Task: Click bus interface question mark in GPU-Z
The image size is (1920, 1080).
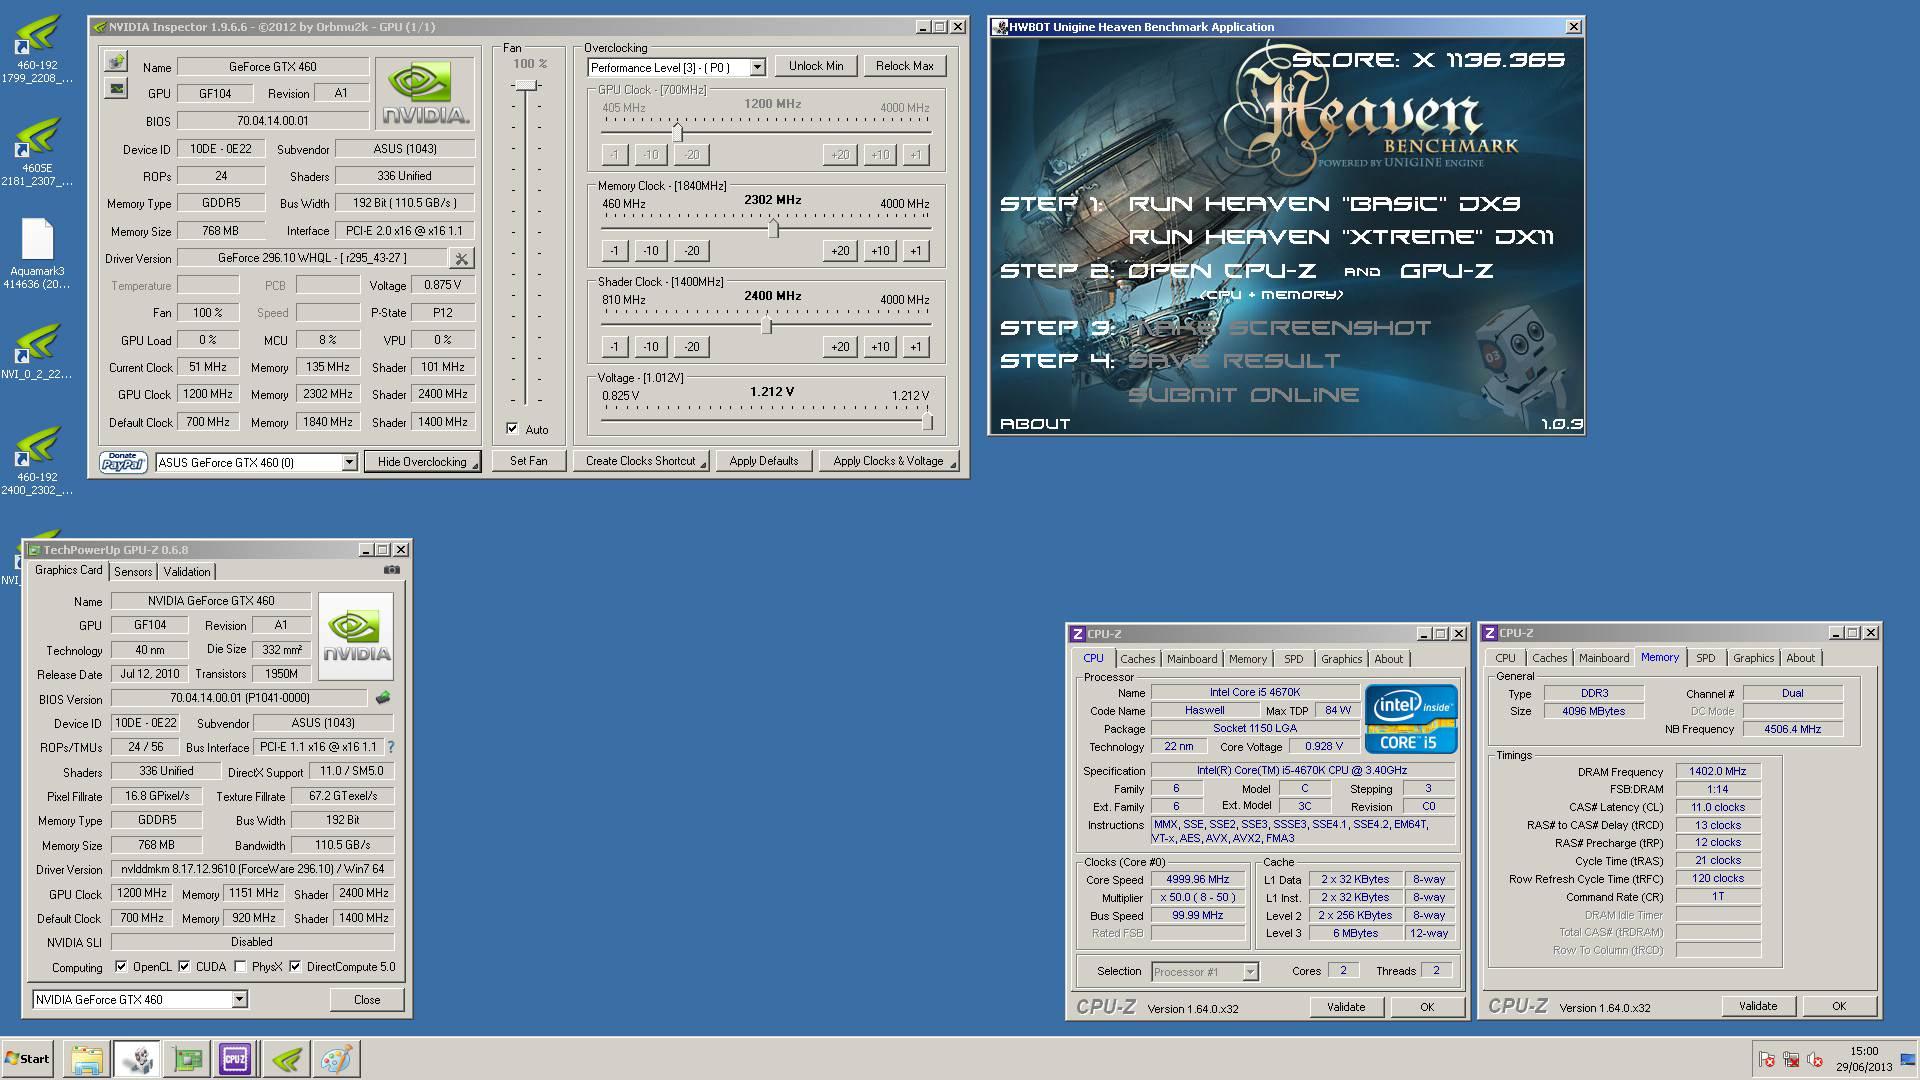Action: click(x=390, y=747)
